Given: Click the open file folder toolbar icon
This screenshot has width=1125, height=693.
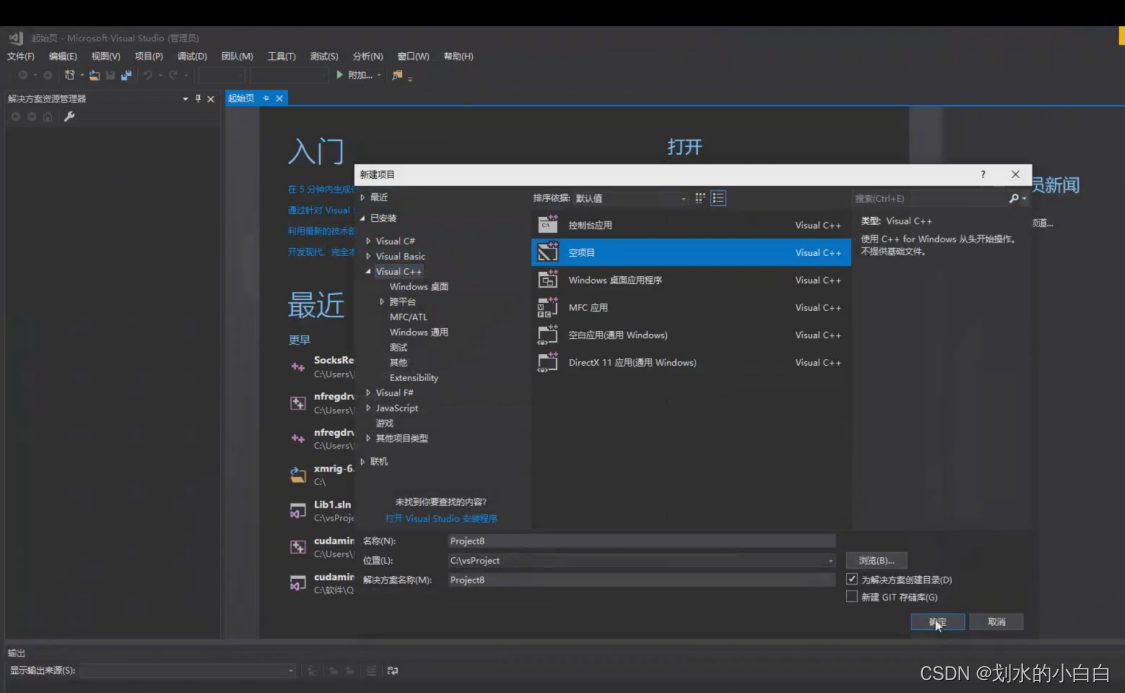Looking at the screenshot, I should (94, 75).
